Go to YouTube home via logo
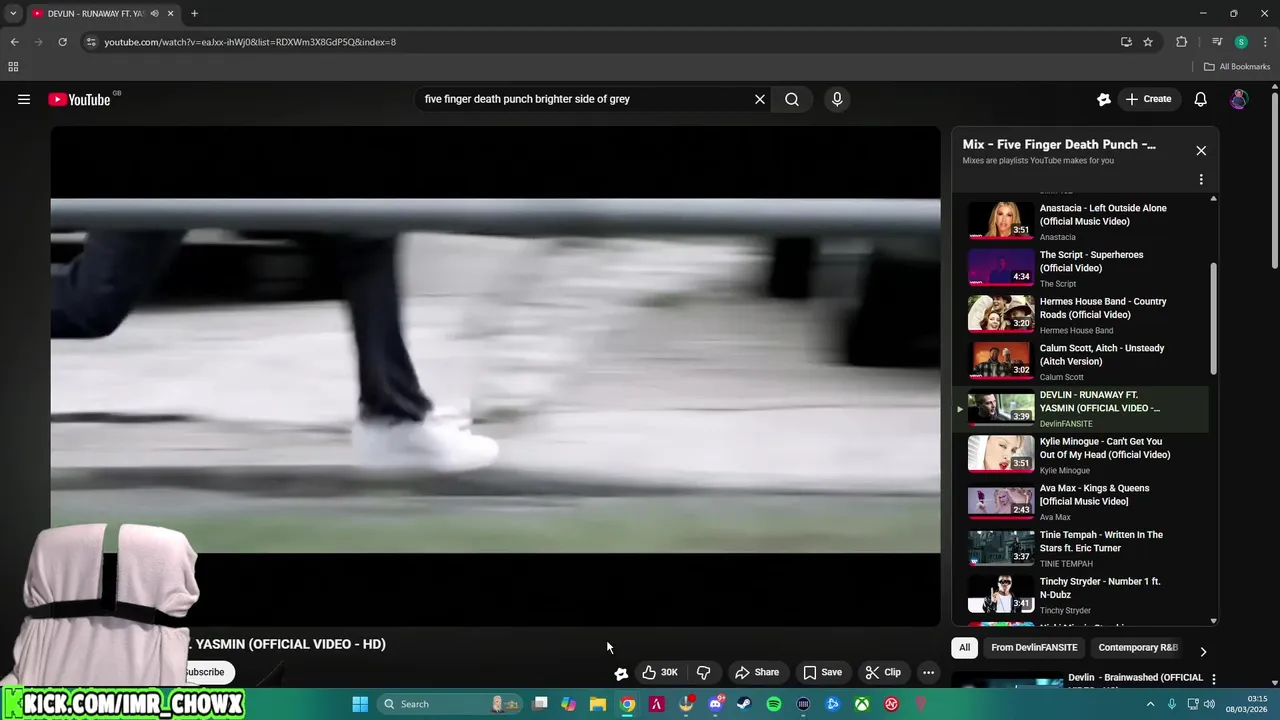Screen dimensions: 1280x720 [79, 99]
